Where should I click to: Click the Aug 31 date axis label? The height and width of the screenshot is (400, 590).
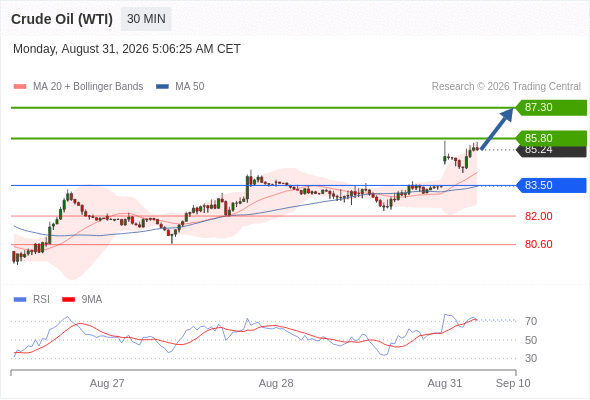point(444,383)
